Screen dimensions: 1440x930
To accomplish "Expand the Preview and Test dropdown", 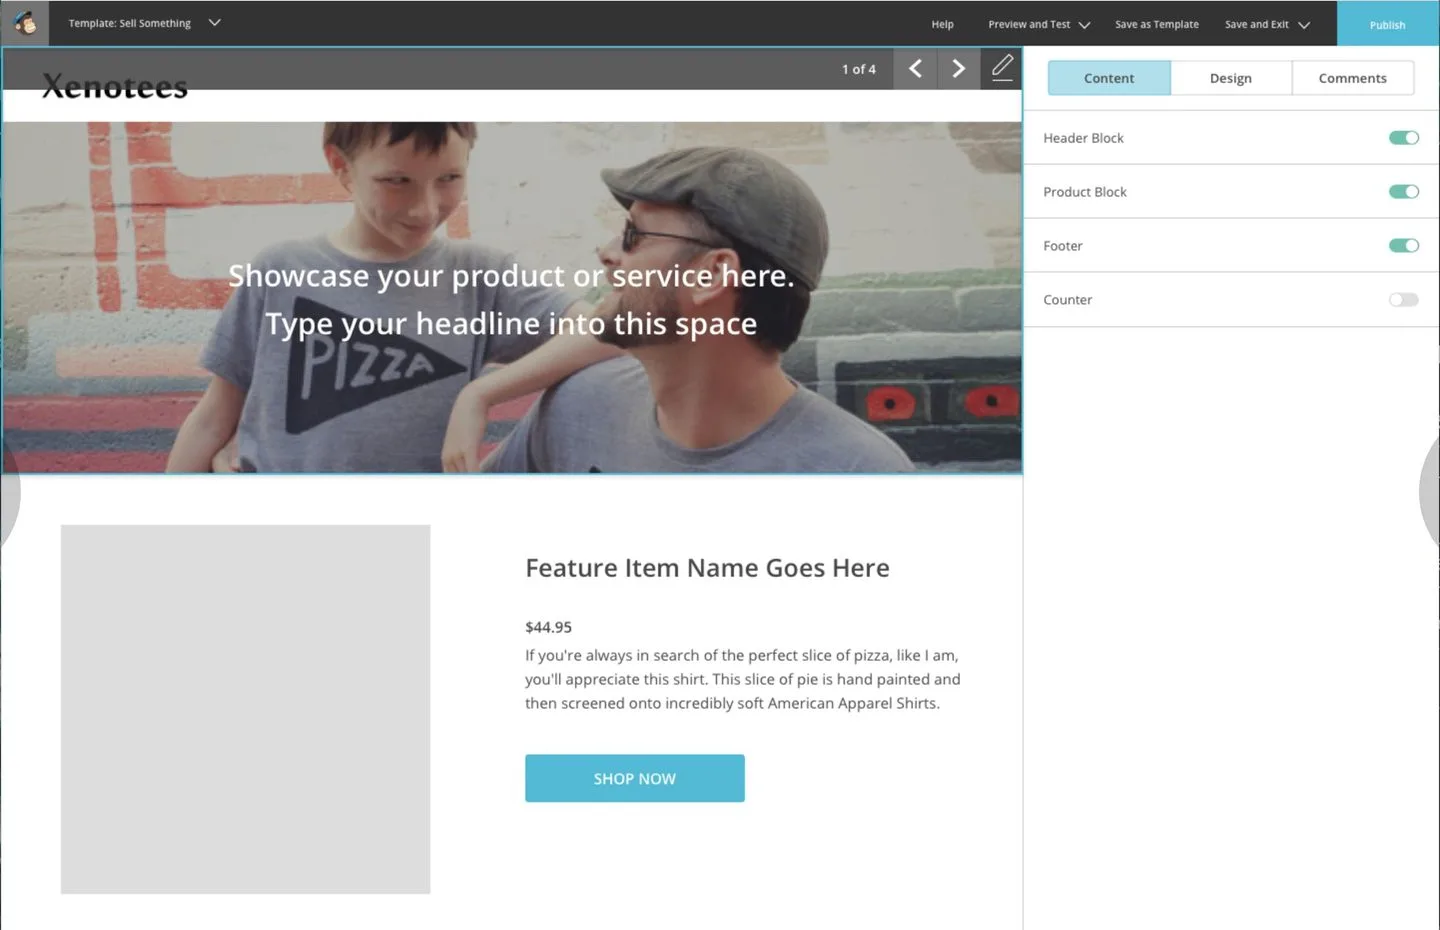I will (x=1038, y=24).
